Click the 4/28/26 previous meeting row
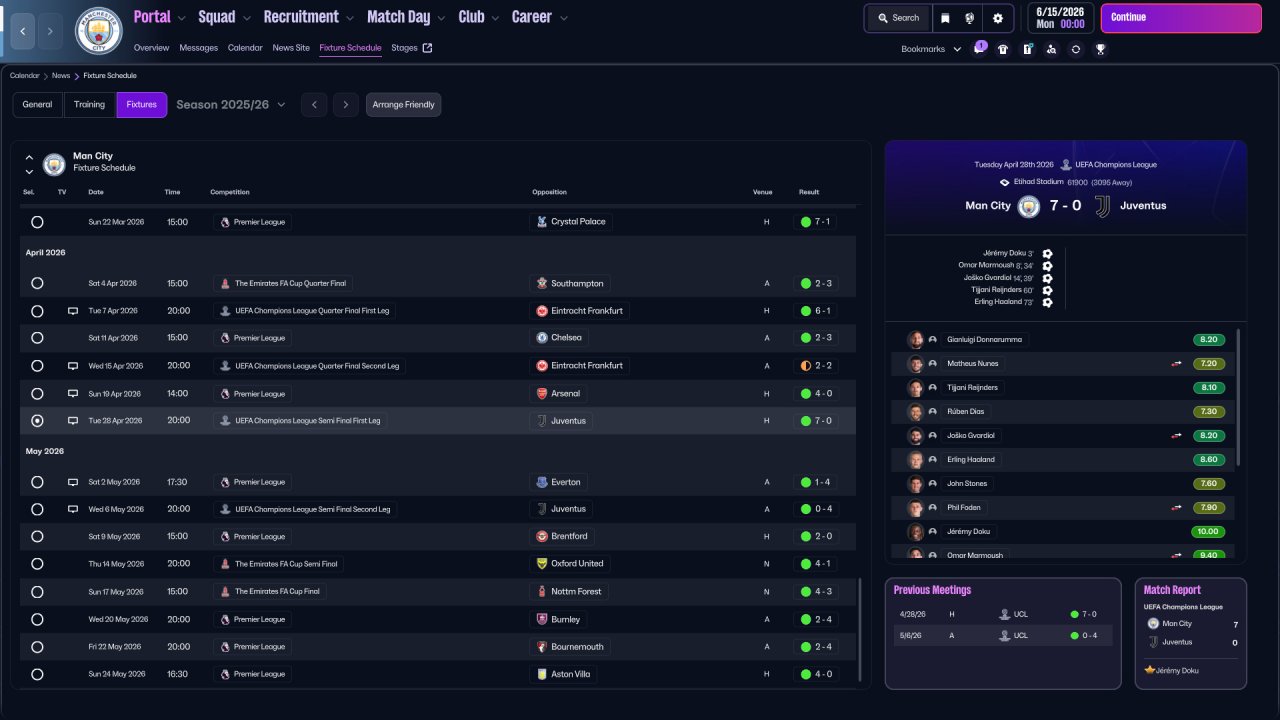 1002,614
